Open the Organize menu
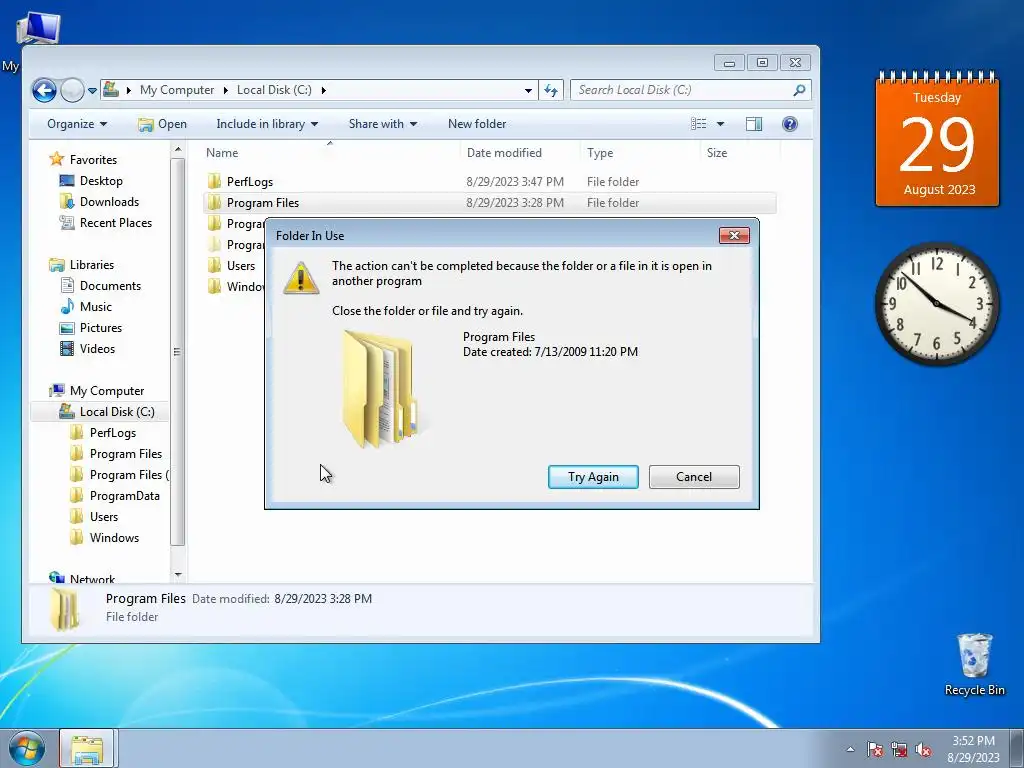The width and height of the screenshot is (1024, 768). coord(77,124)
